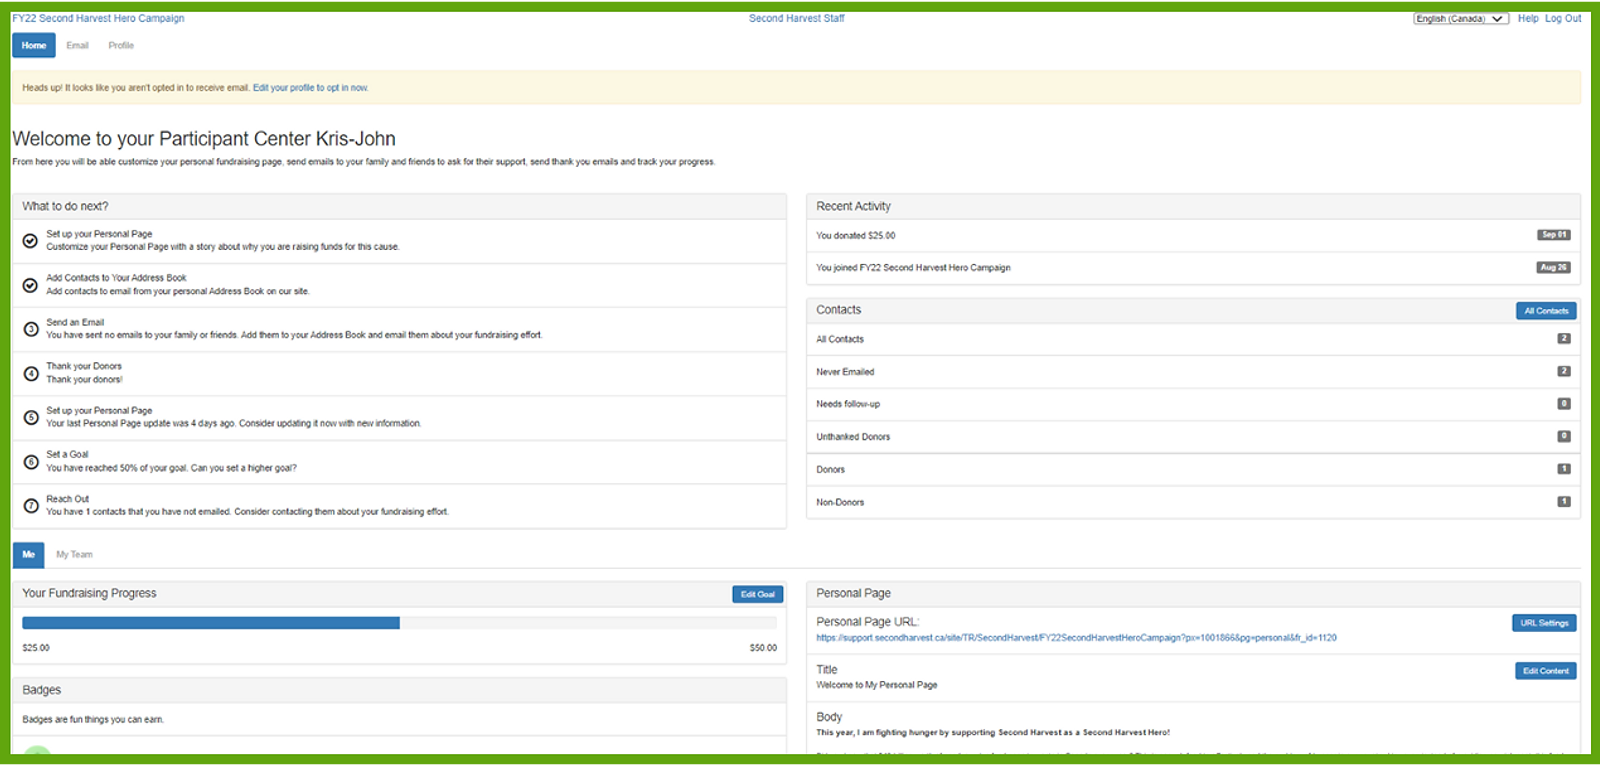The height and width of the screenshot is (765, 1600).
Task: Open the Needs follow-up contacts row
Action: click(x=1193, y=404)
